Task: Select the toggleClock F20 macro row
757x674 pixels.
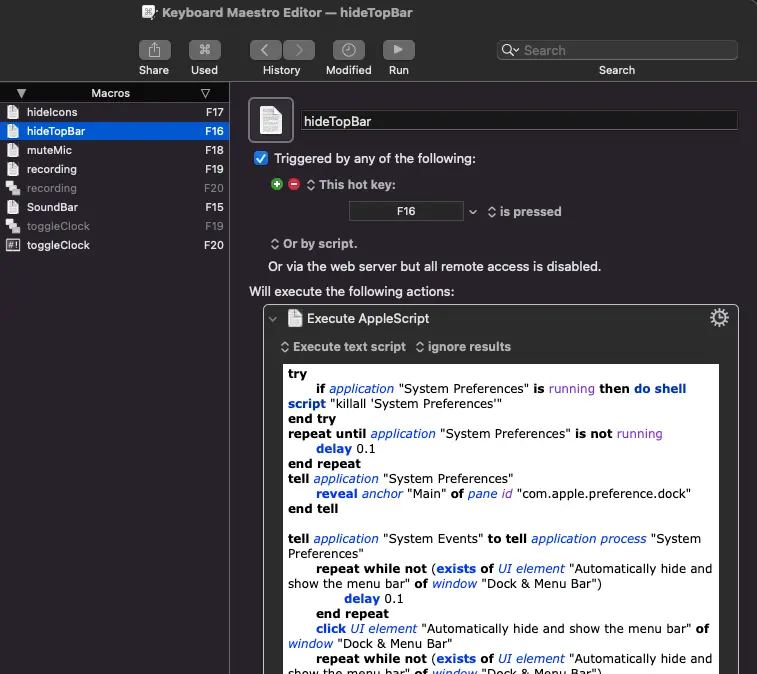Action: coord(114,245)
